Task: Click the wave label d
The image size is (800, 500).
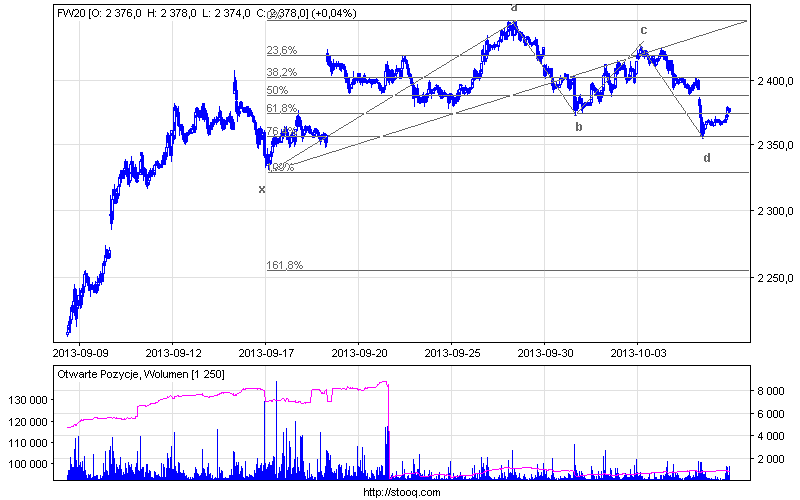Action: 707,158
